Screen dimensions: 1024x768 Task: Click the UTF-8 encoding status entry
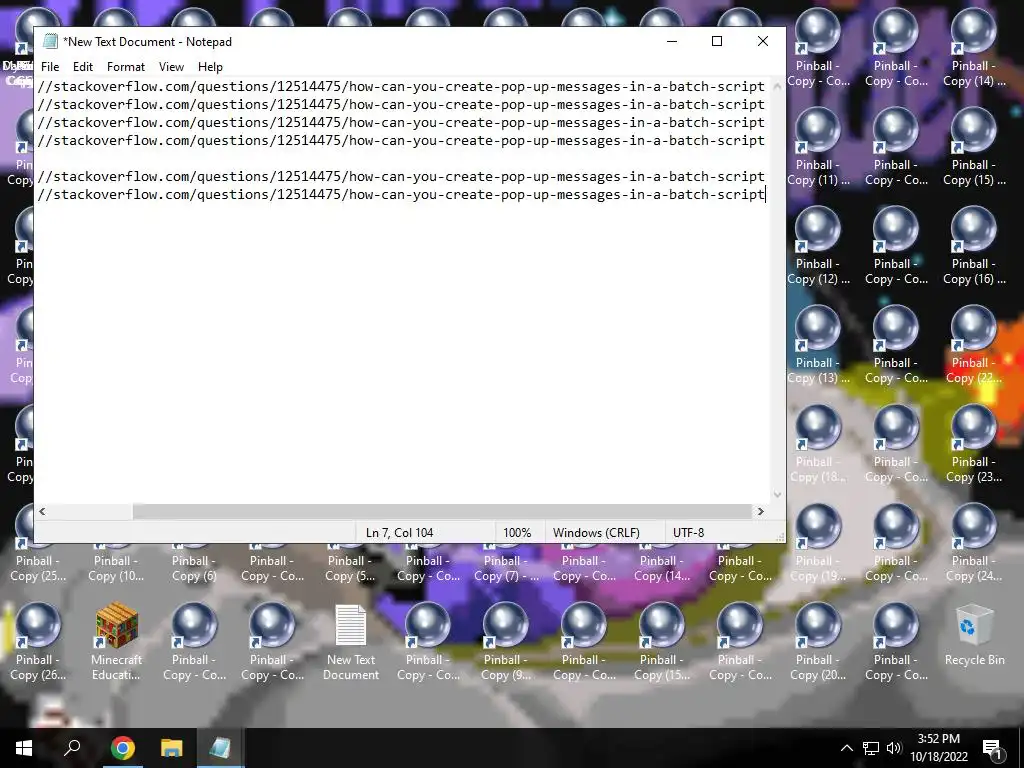[x=688, y=532]
